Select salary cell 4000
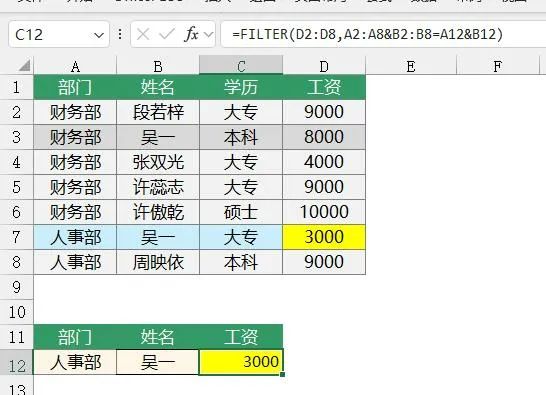Image resolution: width=546 pixels, height=395 pixels. [x=324, y=162]
